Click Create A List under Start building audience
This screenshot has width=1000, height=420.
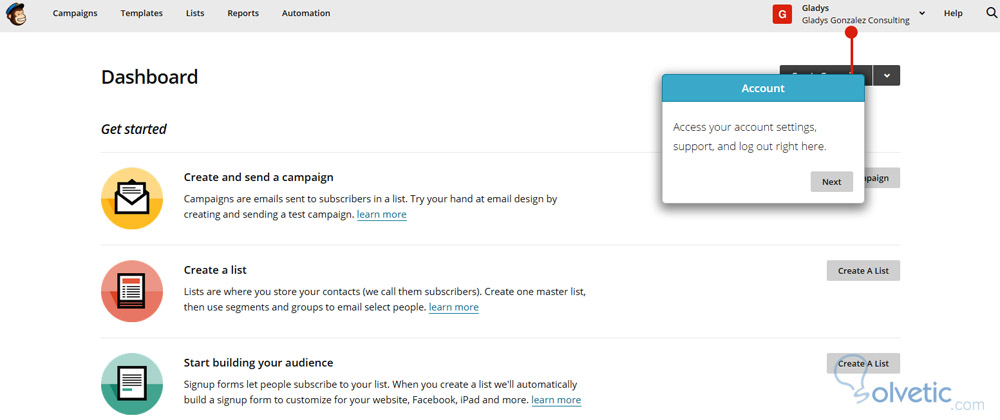tap(863, 363)
